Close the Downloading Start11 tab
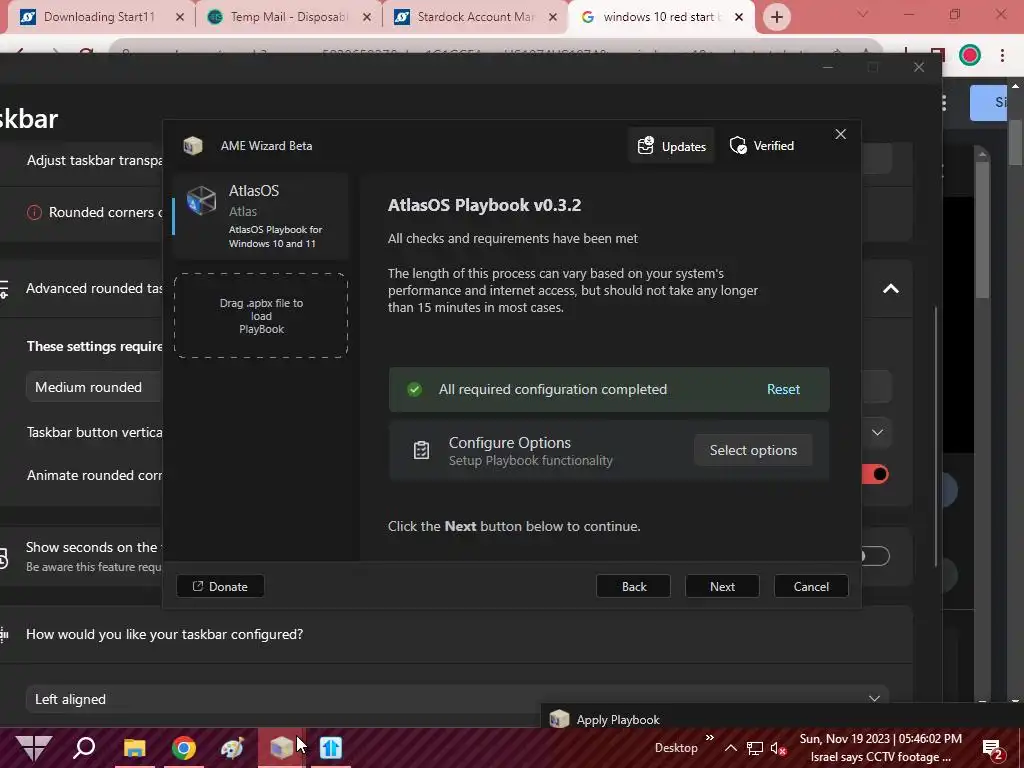 tap(180, 18)
